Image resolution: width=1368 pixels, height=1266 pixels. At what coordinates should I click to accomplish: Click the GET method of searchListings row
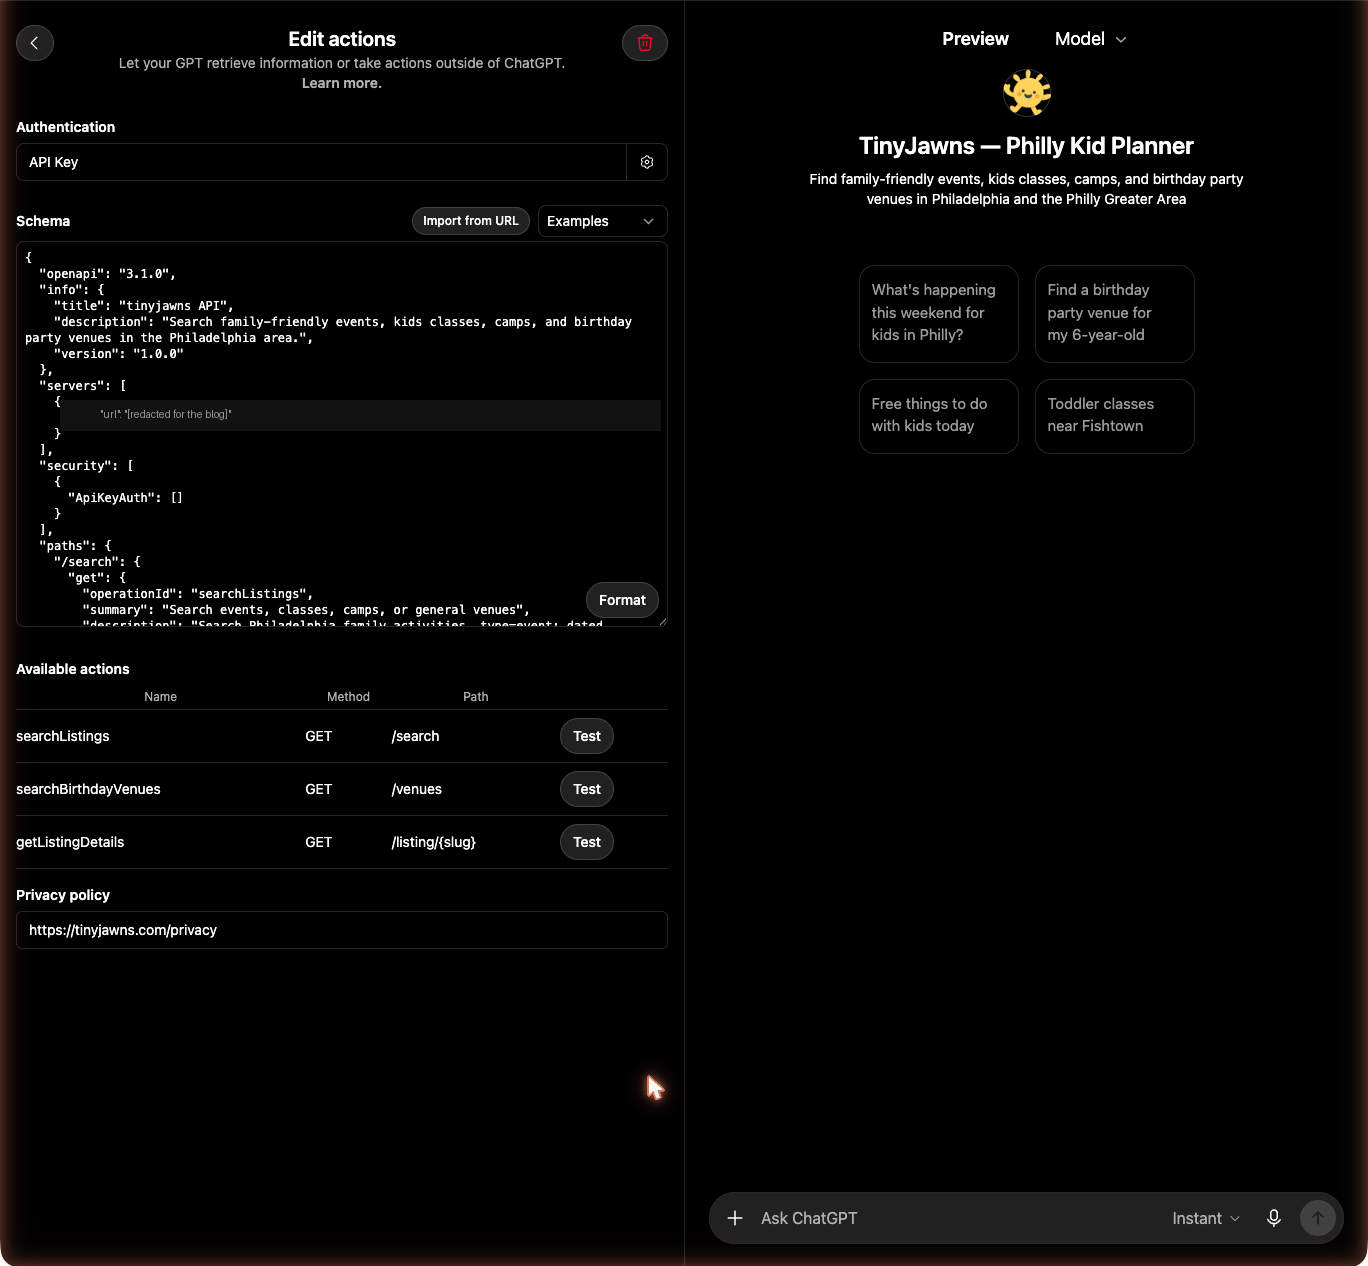[319, 736]
